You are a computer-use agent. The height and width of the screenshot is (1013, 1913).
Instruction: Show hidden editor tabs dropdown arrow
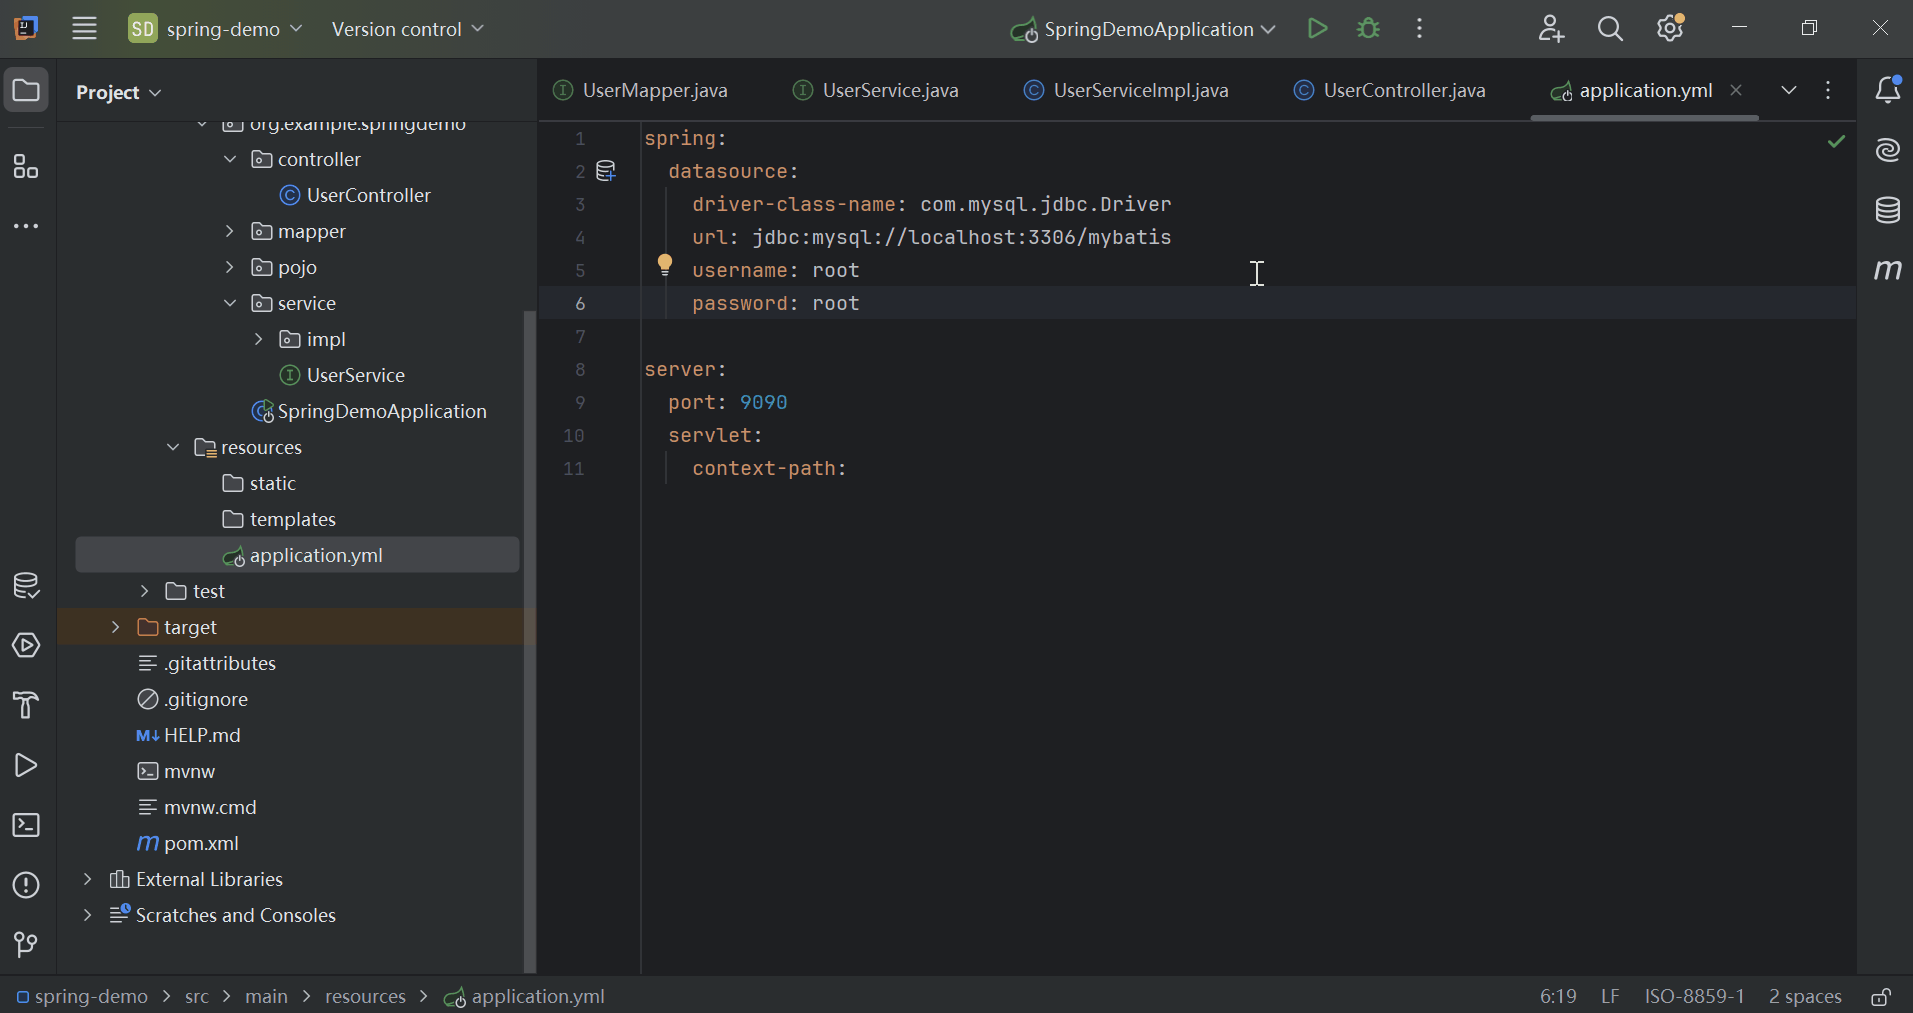tap(1789, 90)
